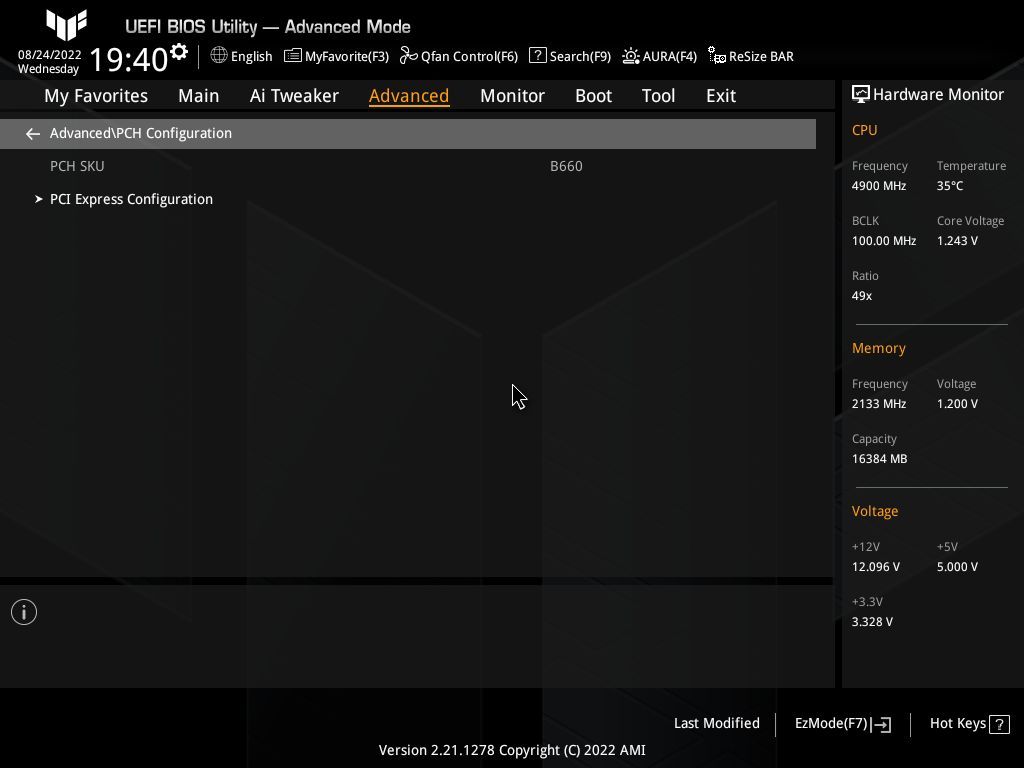Click CPU temperature value 35°C

[950, 186]
